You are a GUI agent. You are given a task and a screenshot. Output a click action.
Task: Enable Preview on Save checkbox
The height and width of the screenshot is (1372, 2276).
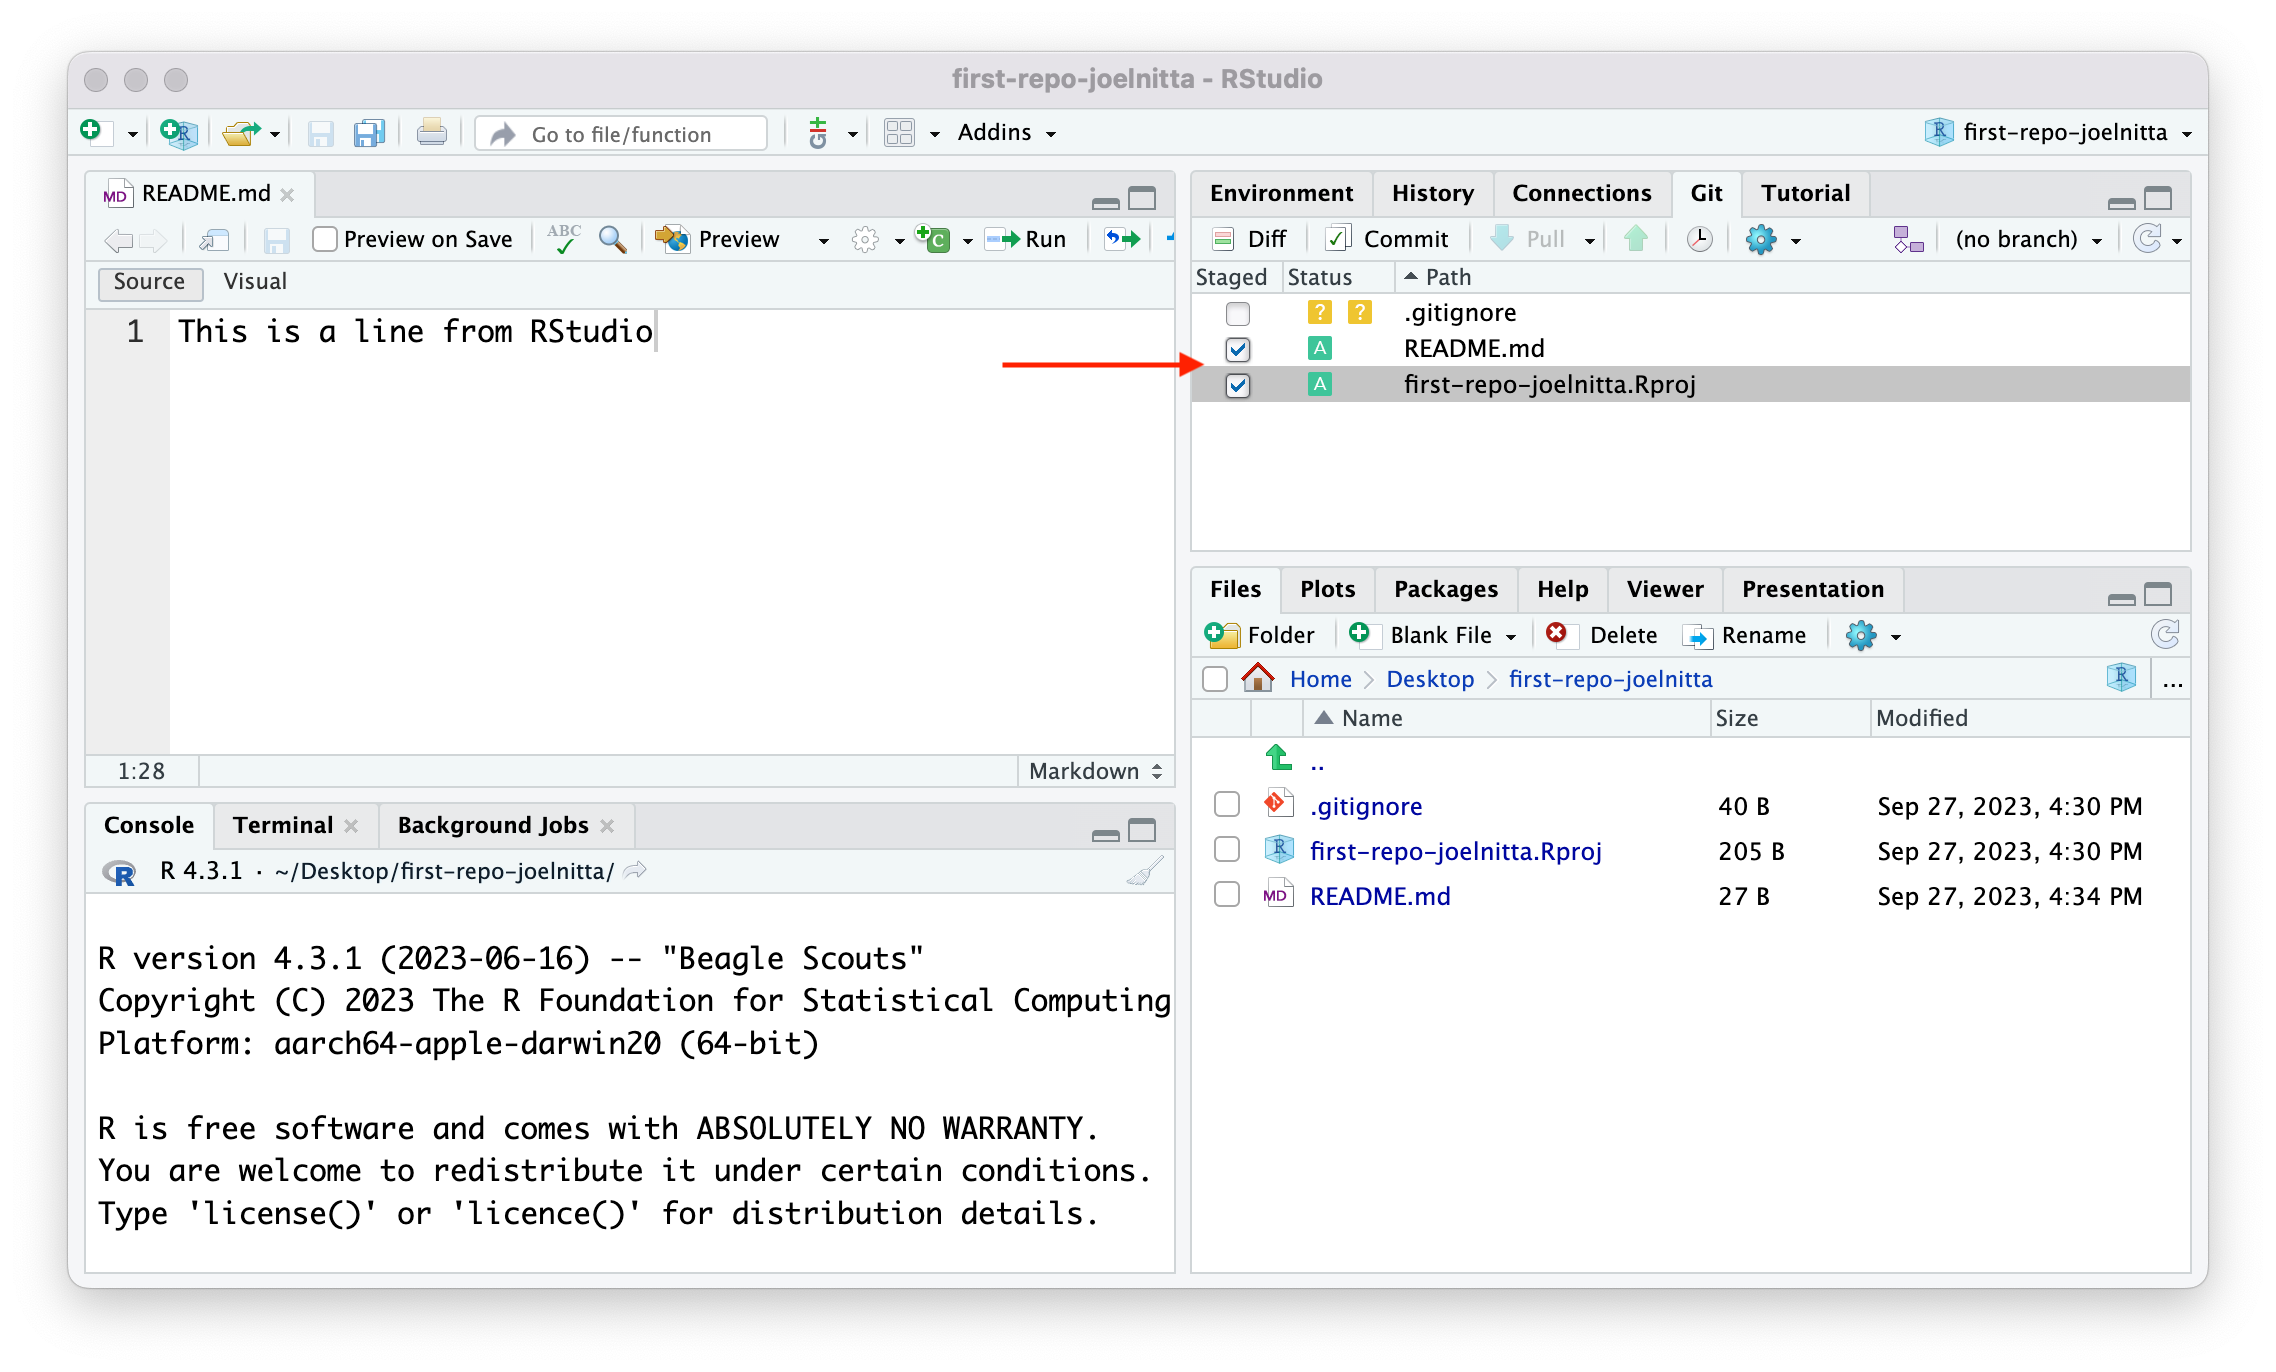325,239
